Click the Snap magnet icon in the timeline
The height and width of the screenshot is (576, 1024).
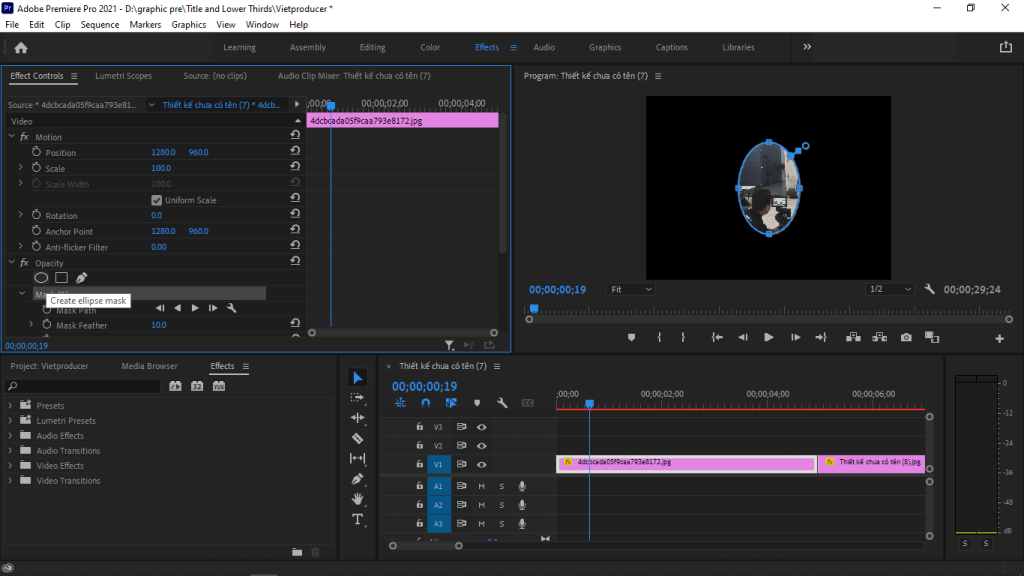pyautogui.click(x=424, y=402)
